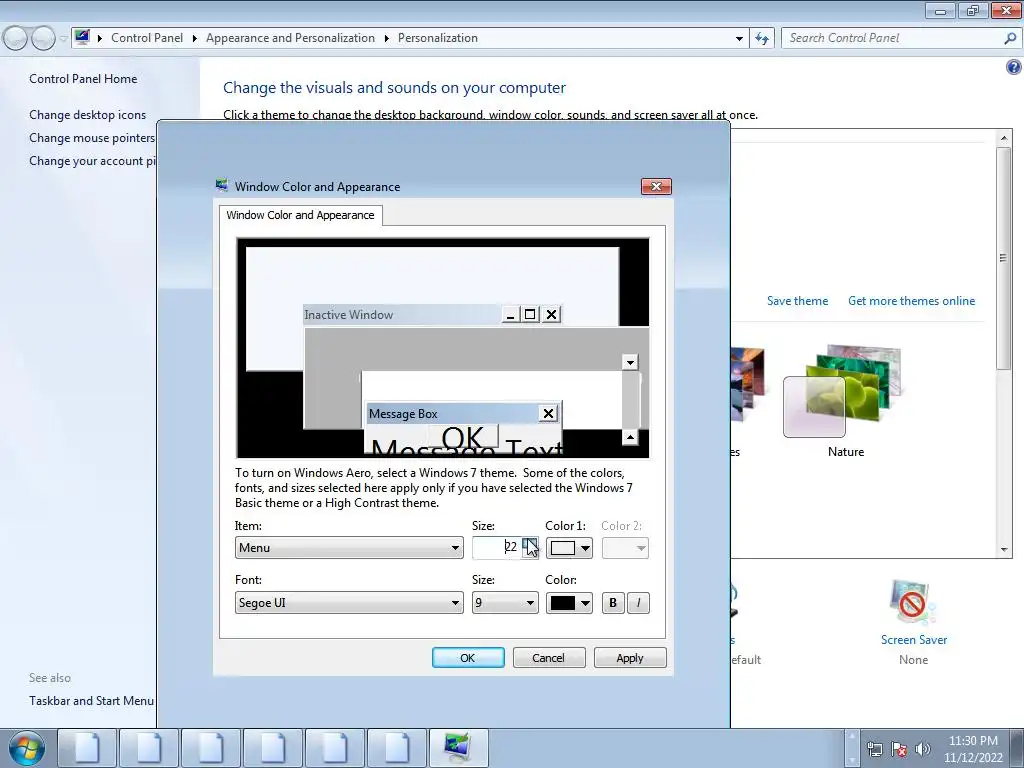1024x768 pixels.
Task: Click the Control Panel address bar icon
Action: (x=82, y=37)
